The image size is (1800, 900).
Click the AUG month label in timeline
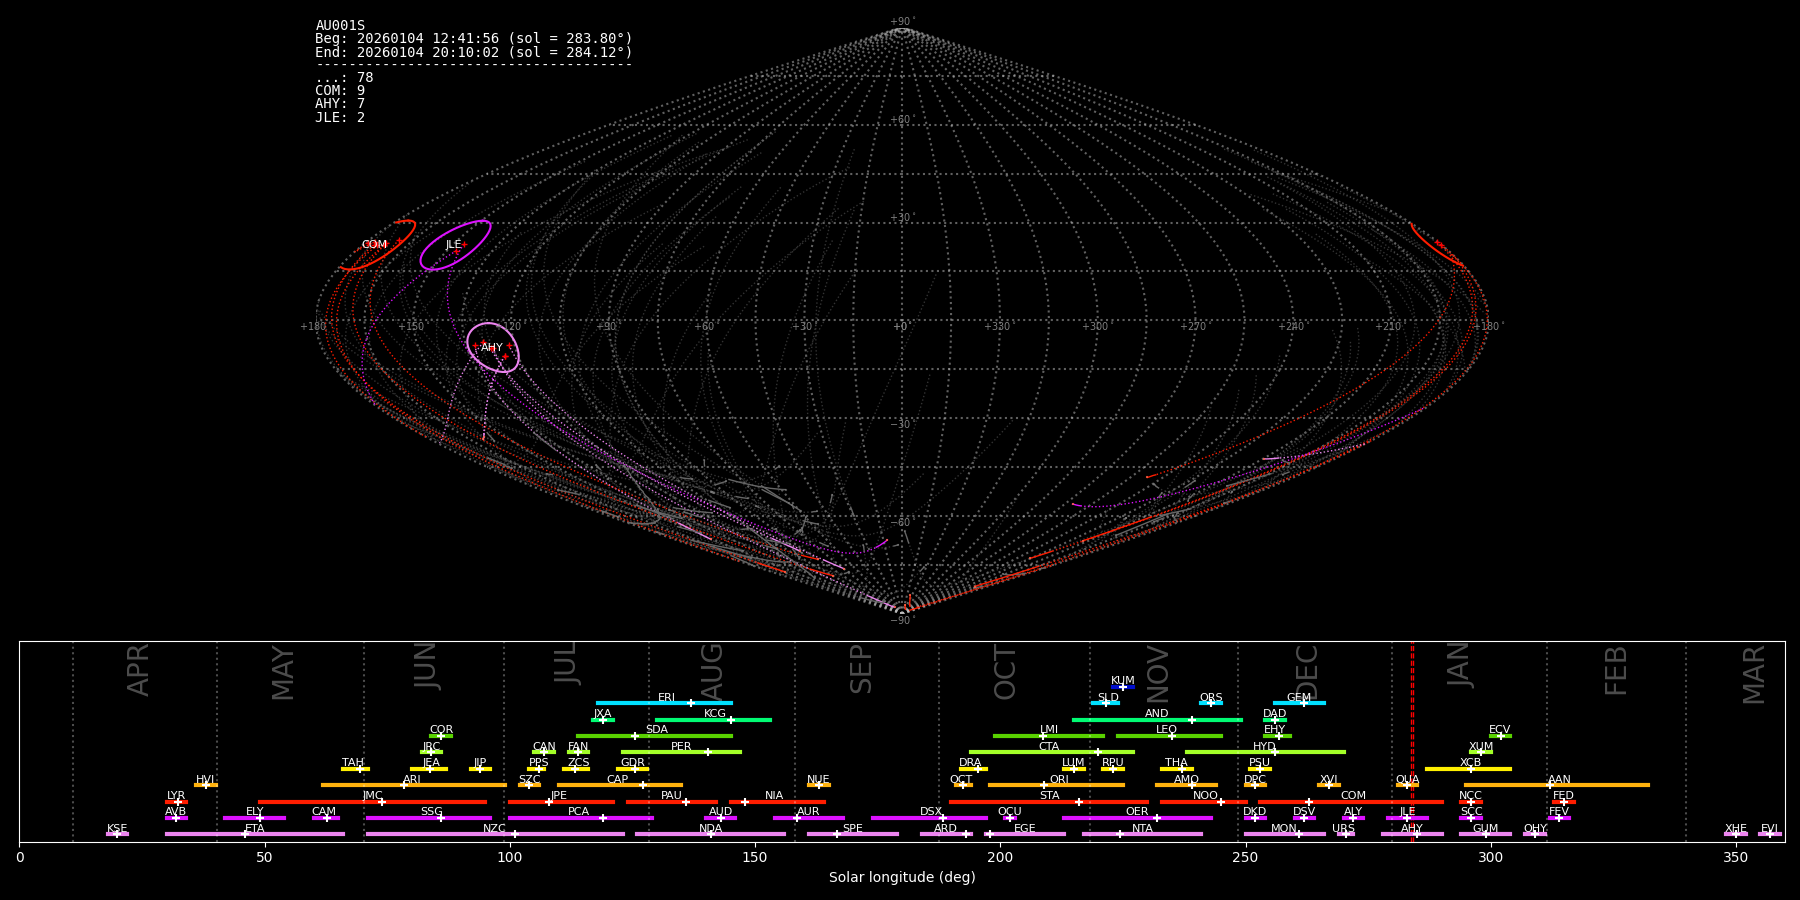711,670
